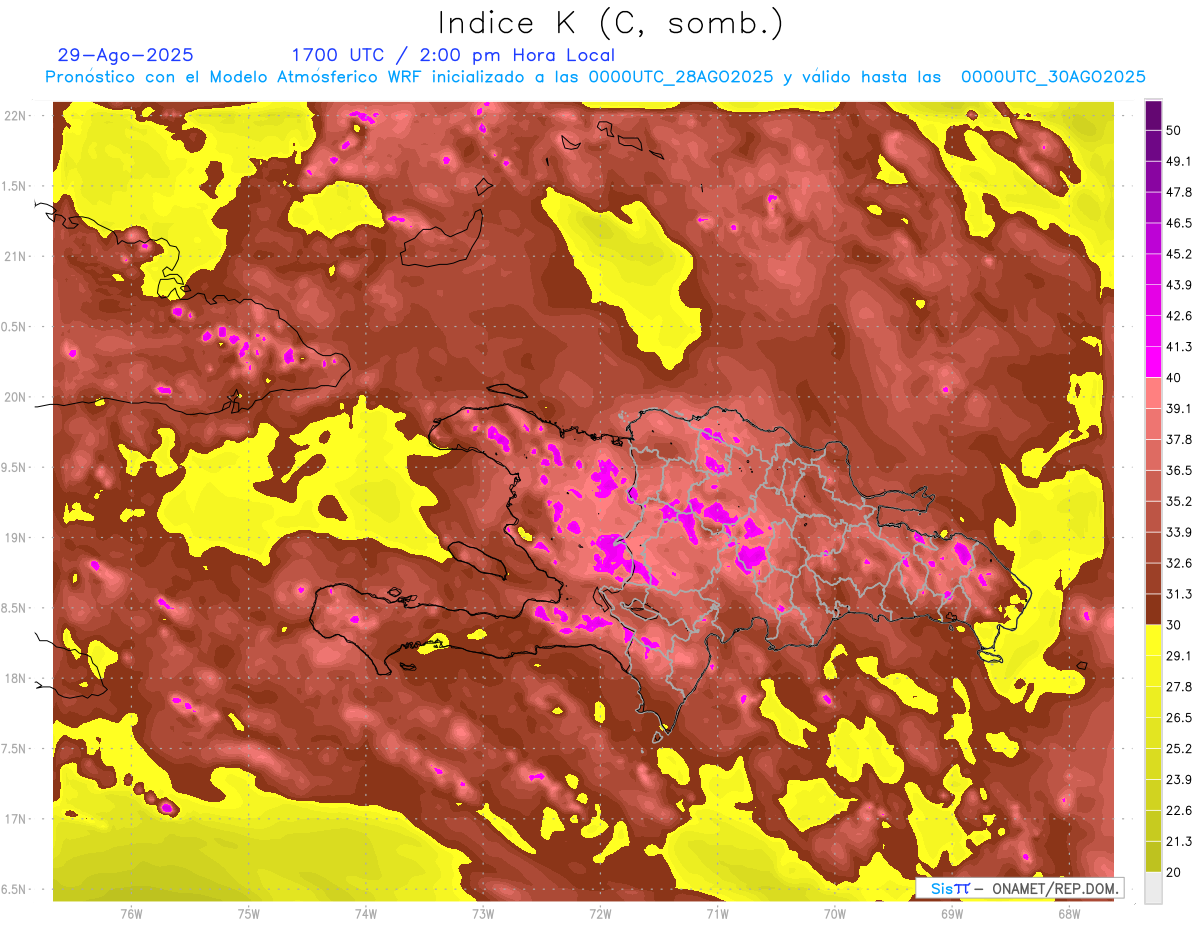Click the colorbar value '20'
This screenshot has width=1200, height=927.
coord(1173,873)
